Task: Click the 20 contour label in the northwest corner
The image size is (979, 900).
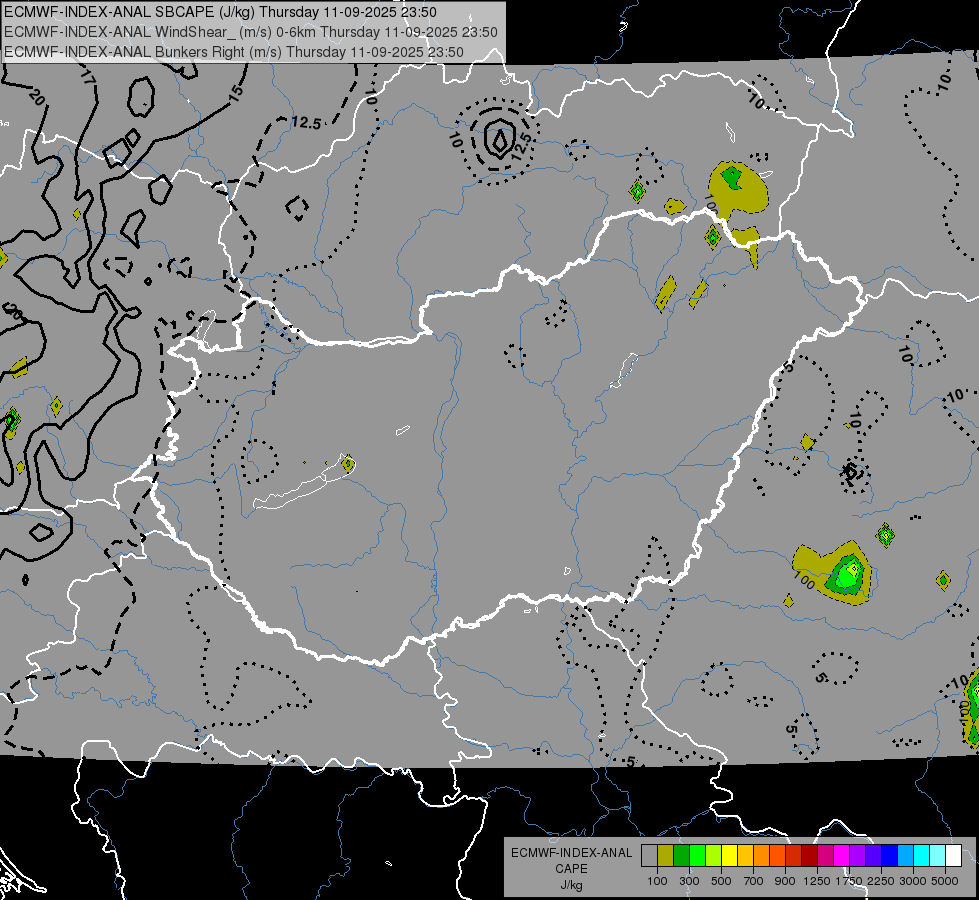Action: (x=37, y=97)
